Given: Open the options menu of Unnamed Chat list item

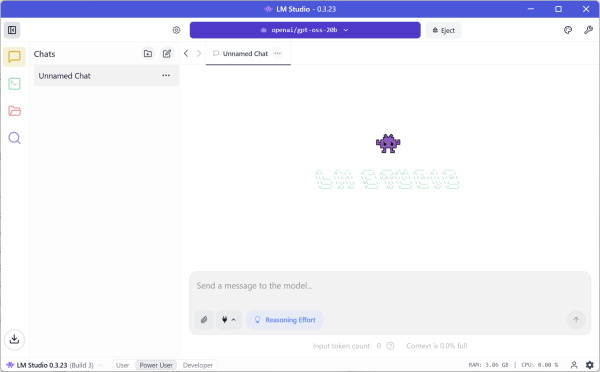Looking at the screenshot, I should point(166,75).
